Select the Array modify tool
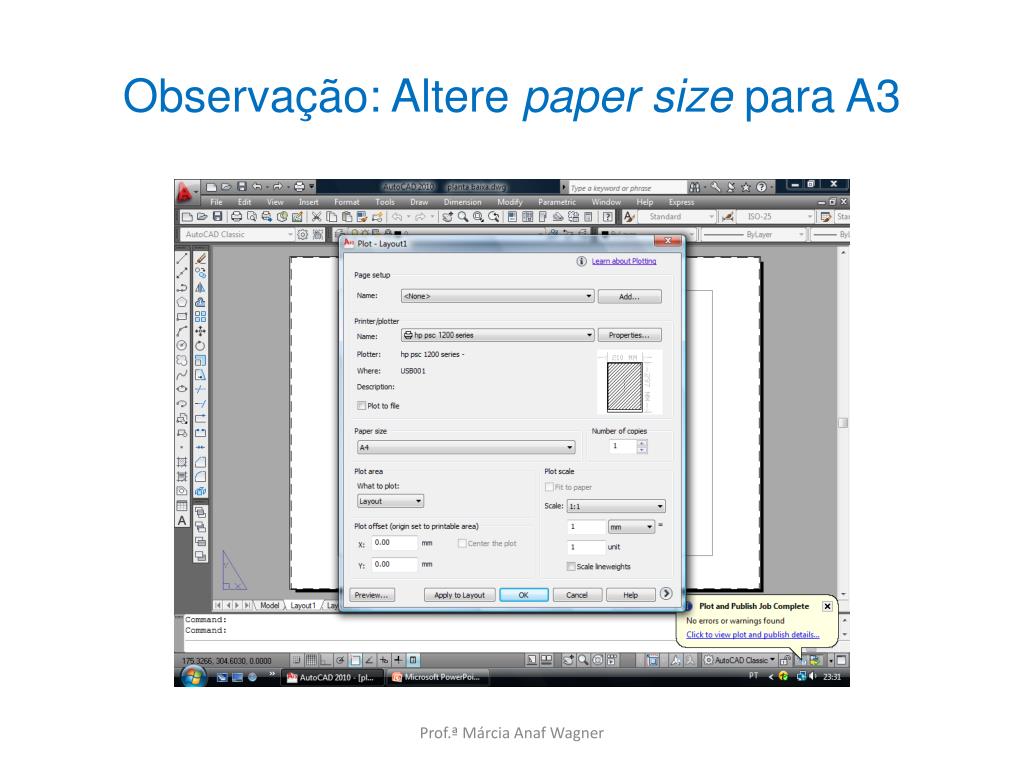Screen dimensions: 1024x768 point(200,317)
